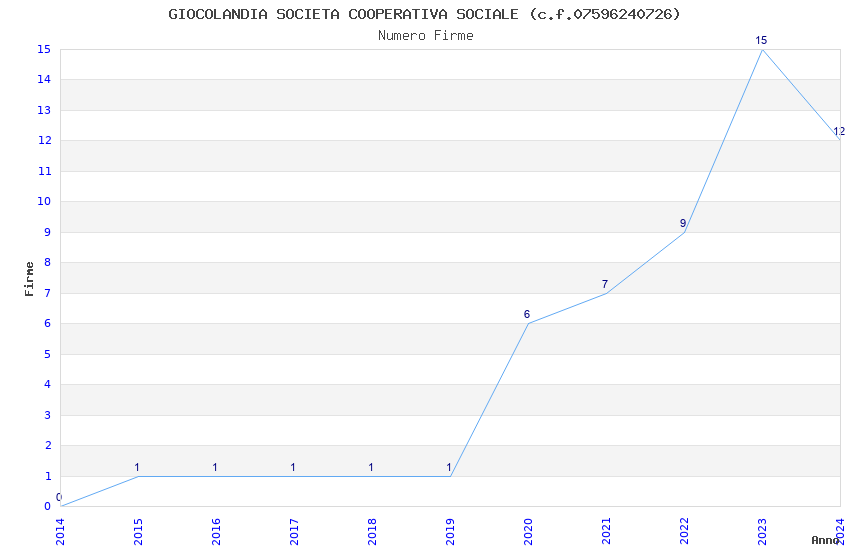Viewport: 850px width, 550px height.
Task: Click y-axis tick value 10
Action: point(44,202)
